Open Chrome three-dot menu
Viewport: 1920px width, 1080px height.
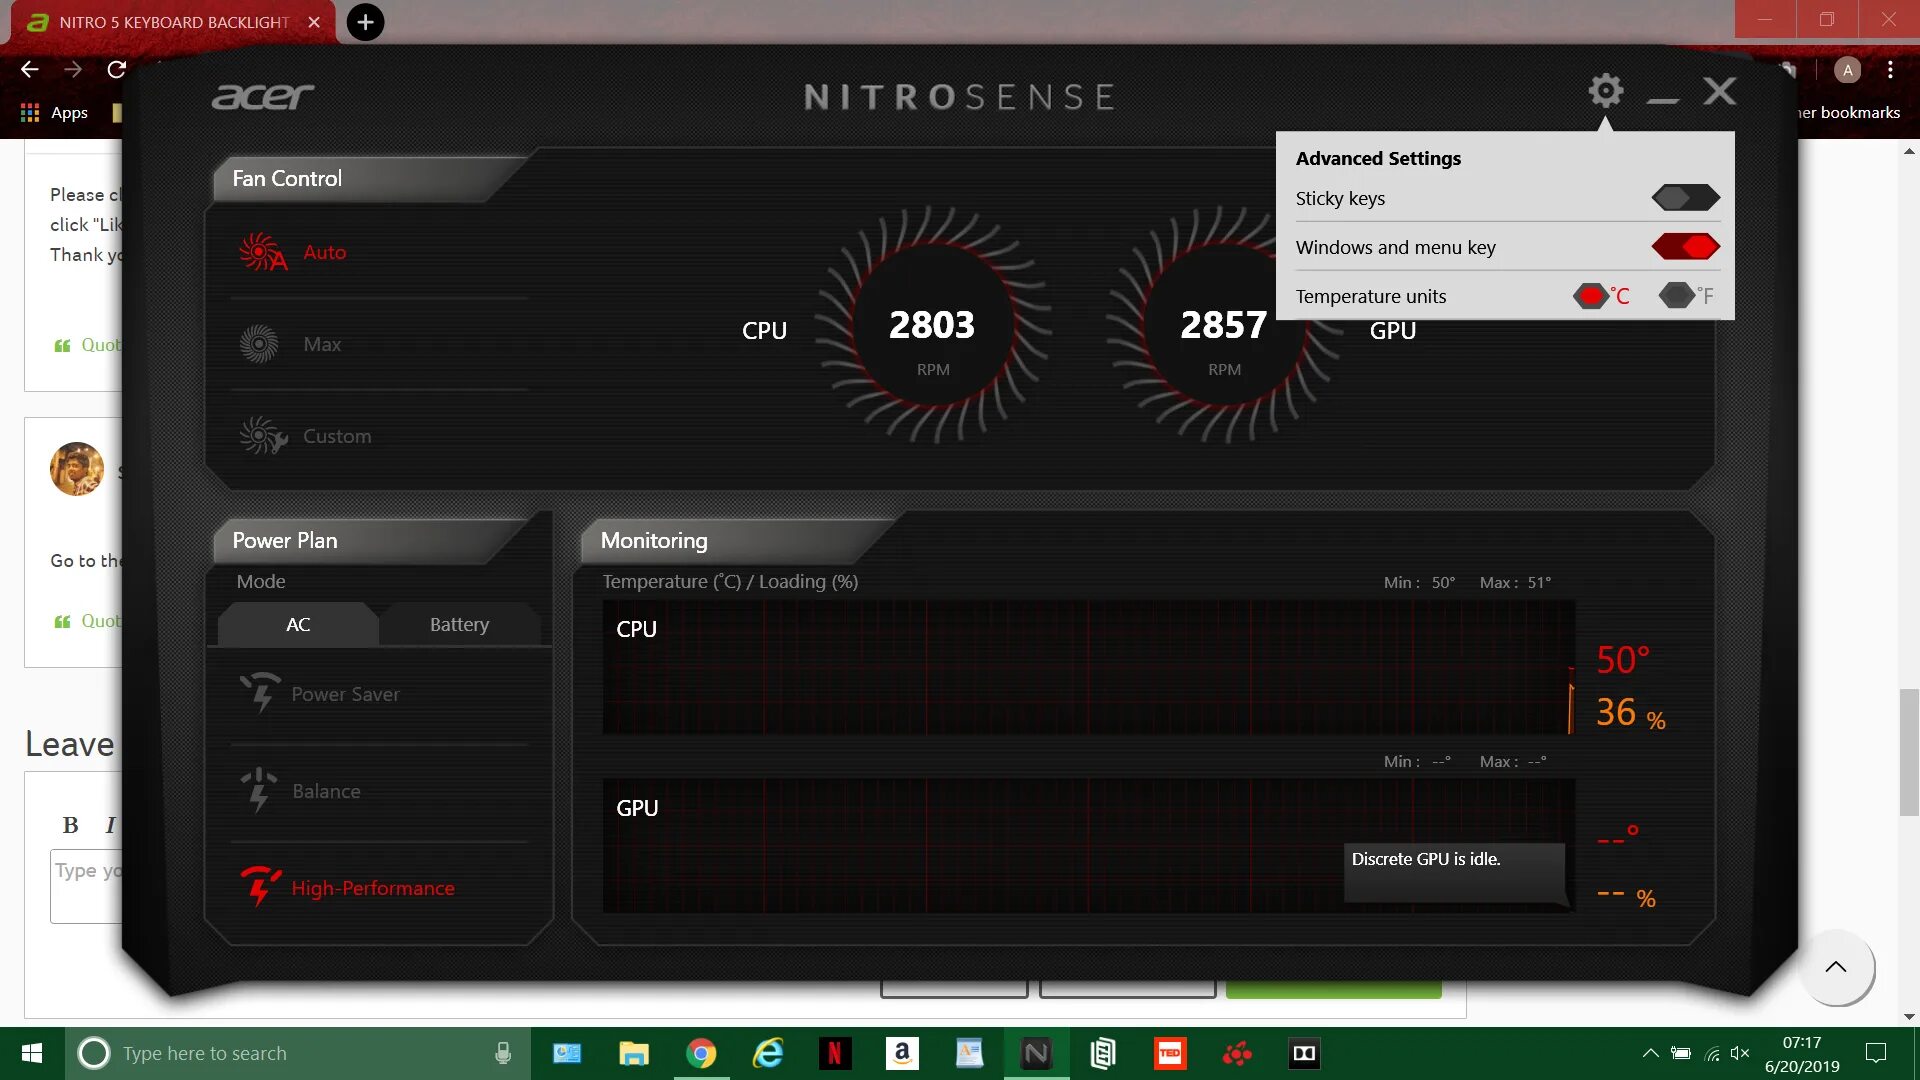(1890, 69)
